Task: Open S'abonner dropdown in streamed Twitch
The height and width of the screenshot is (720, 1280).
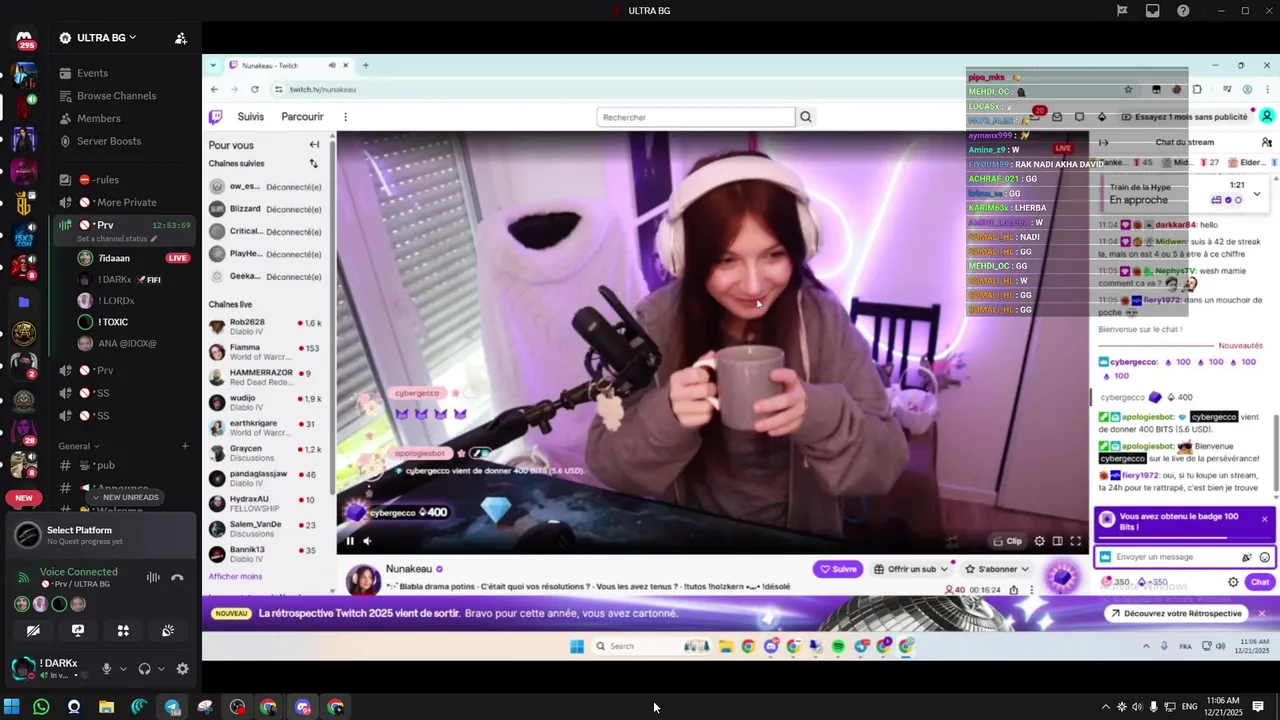Action: point(996,569)
